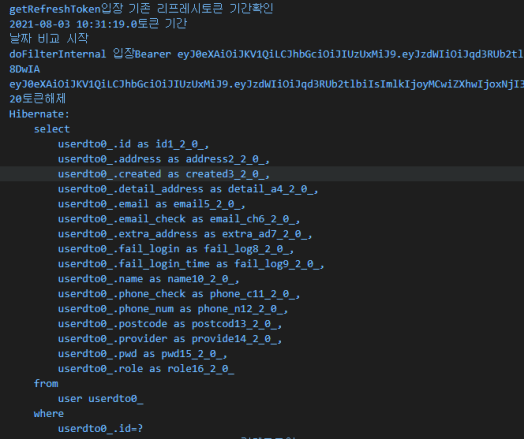Screen dimensions: 524x439
Task: Click the 'fail_login as fail_log8_2_0_' line
Action: (x=176, y=249)
